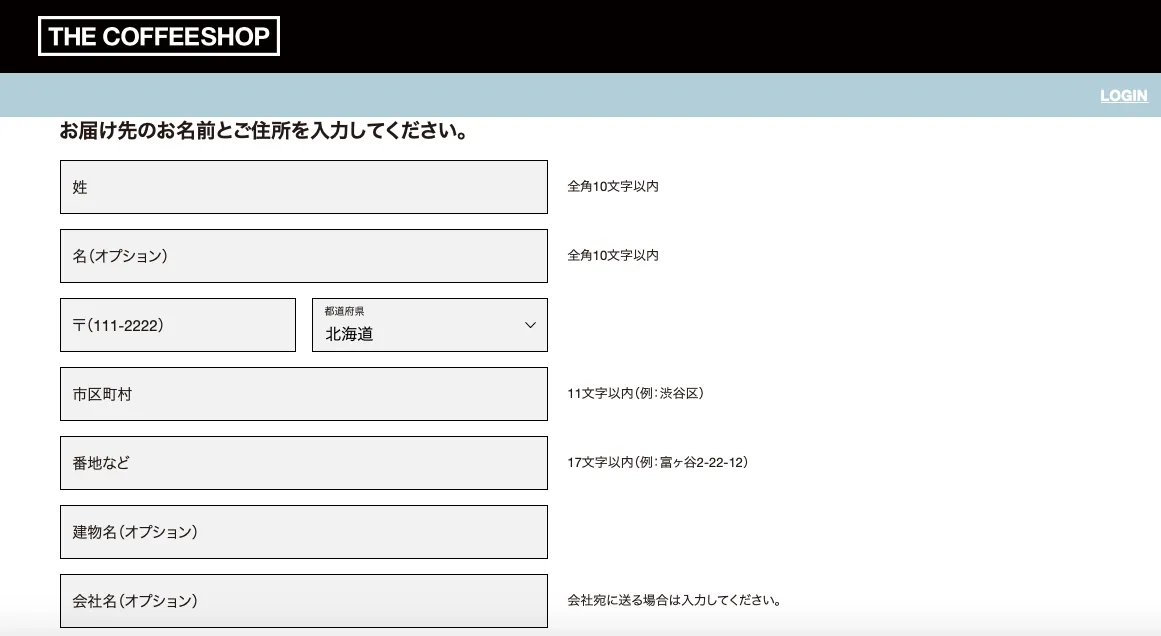The height and width of the screenshot is (636, 1161).
Task: Click the chevron arrow on prefecture dropdown
Action: coord(530,325)
